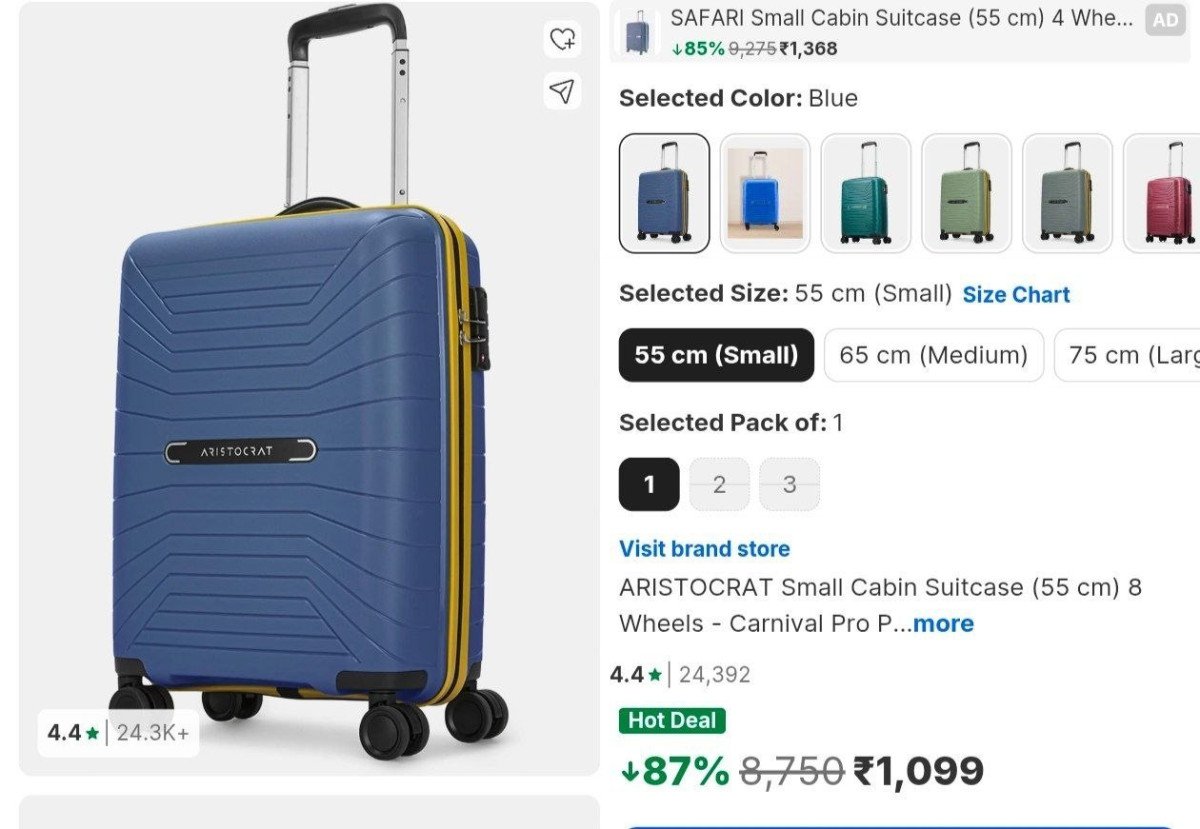Select Pack of 3
This screenshot has height=829, width=1200.
pos(789,484)
